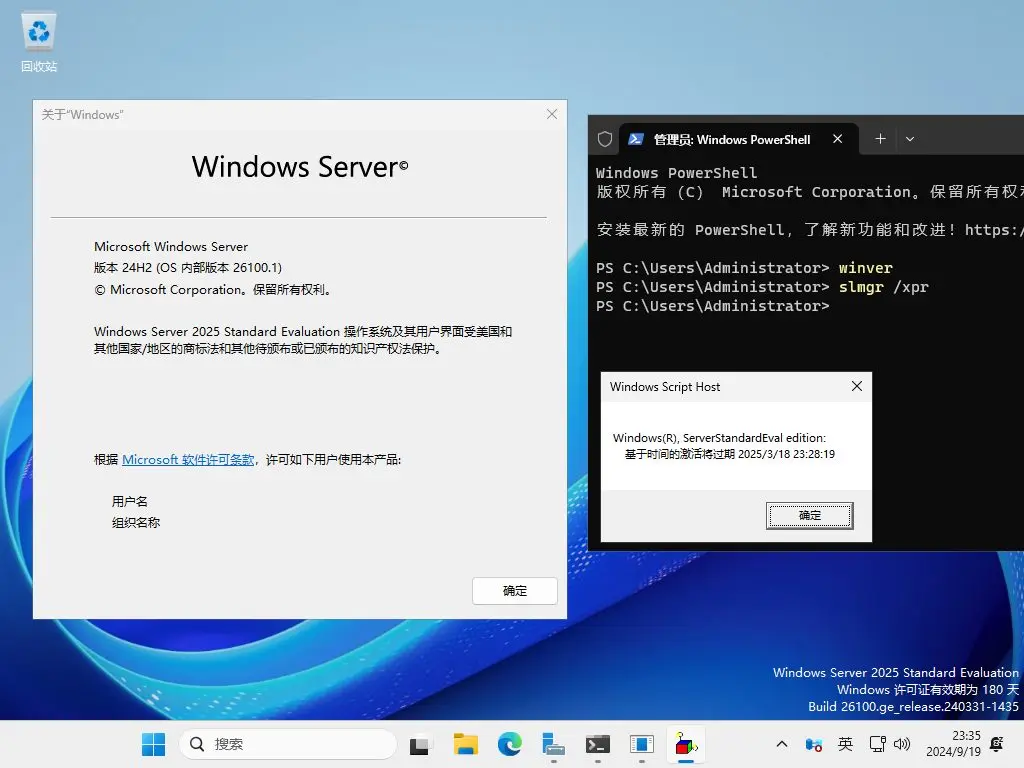Open the Windows Start menu

[x=153, y=744]
